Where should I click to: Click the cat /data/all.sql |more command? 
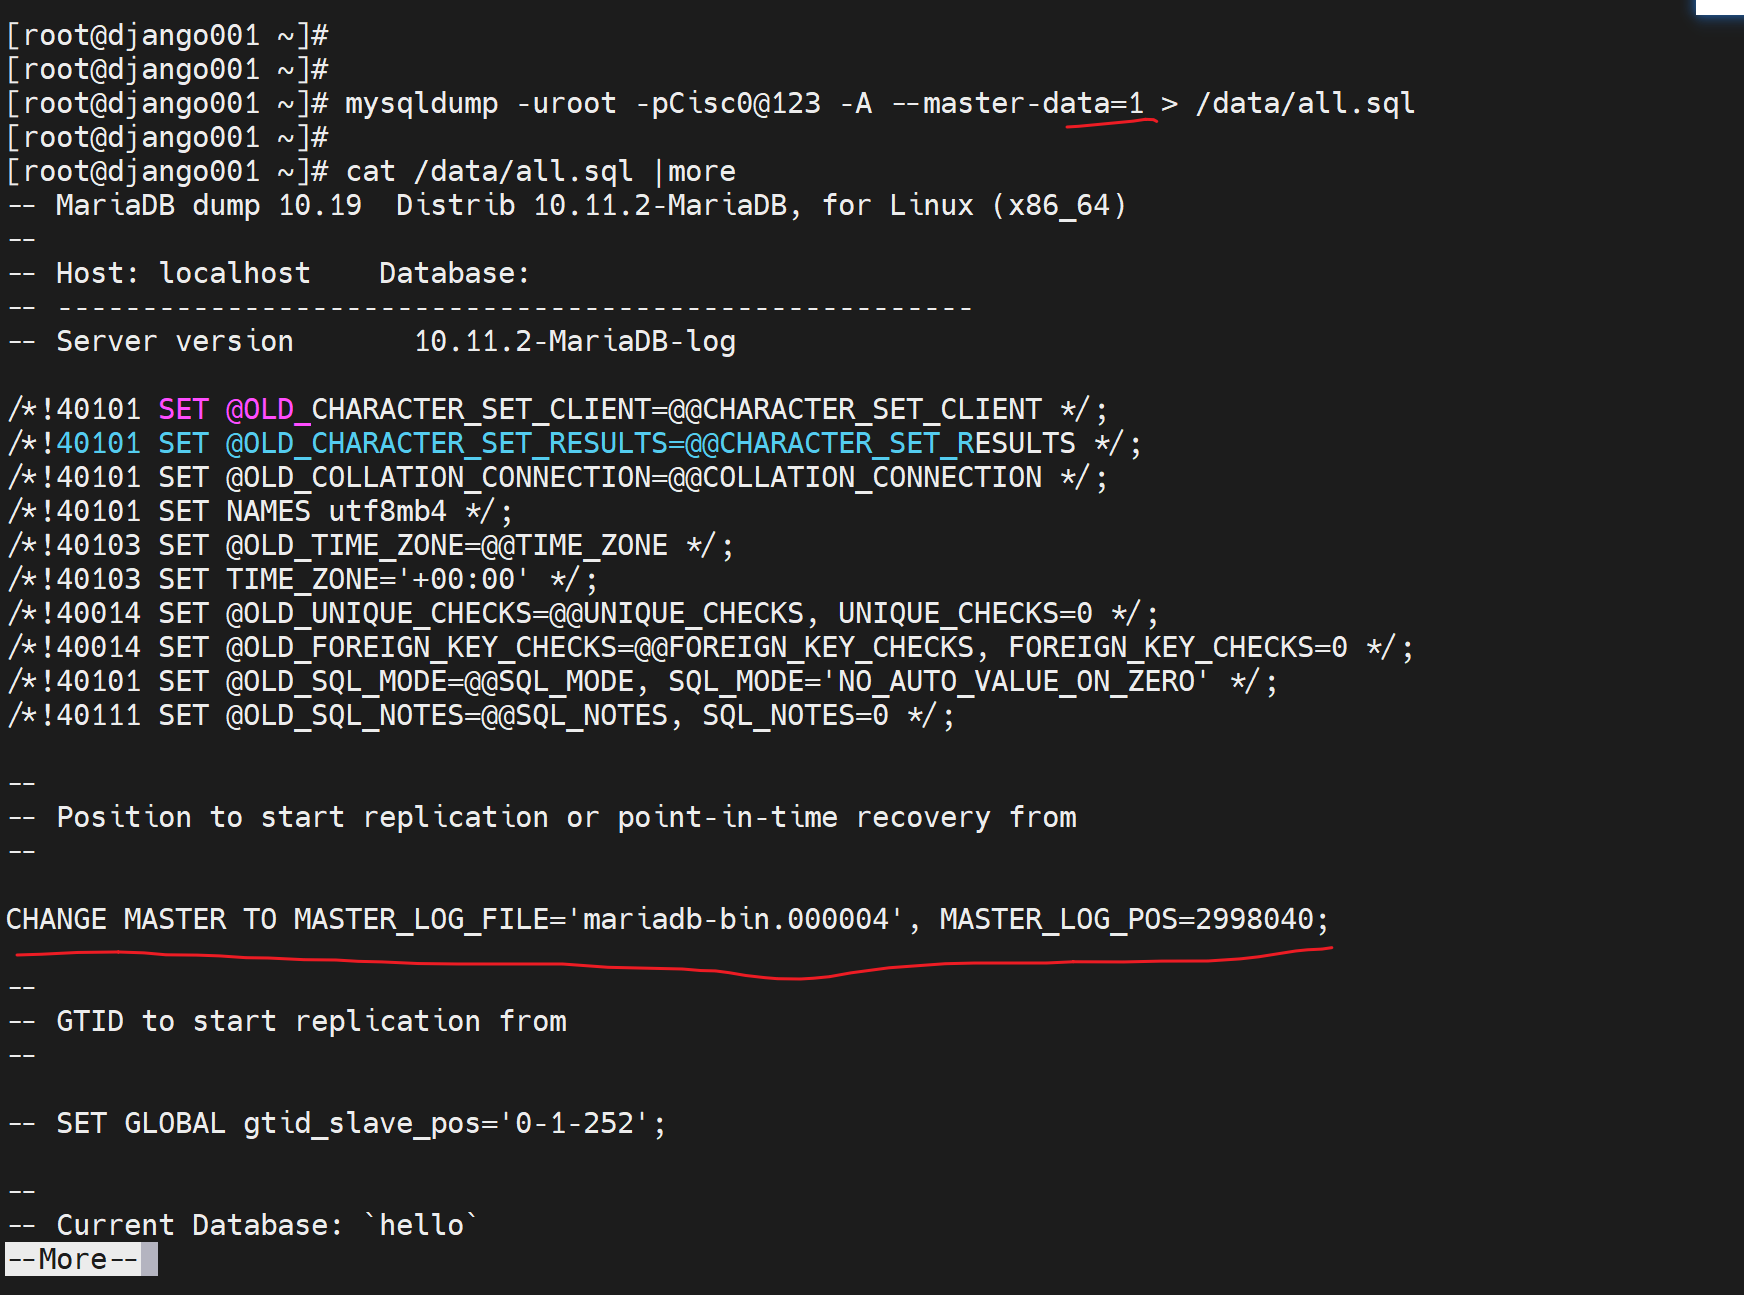tap(540, 171)
